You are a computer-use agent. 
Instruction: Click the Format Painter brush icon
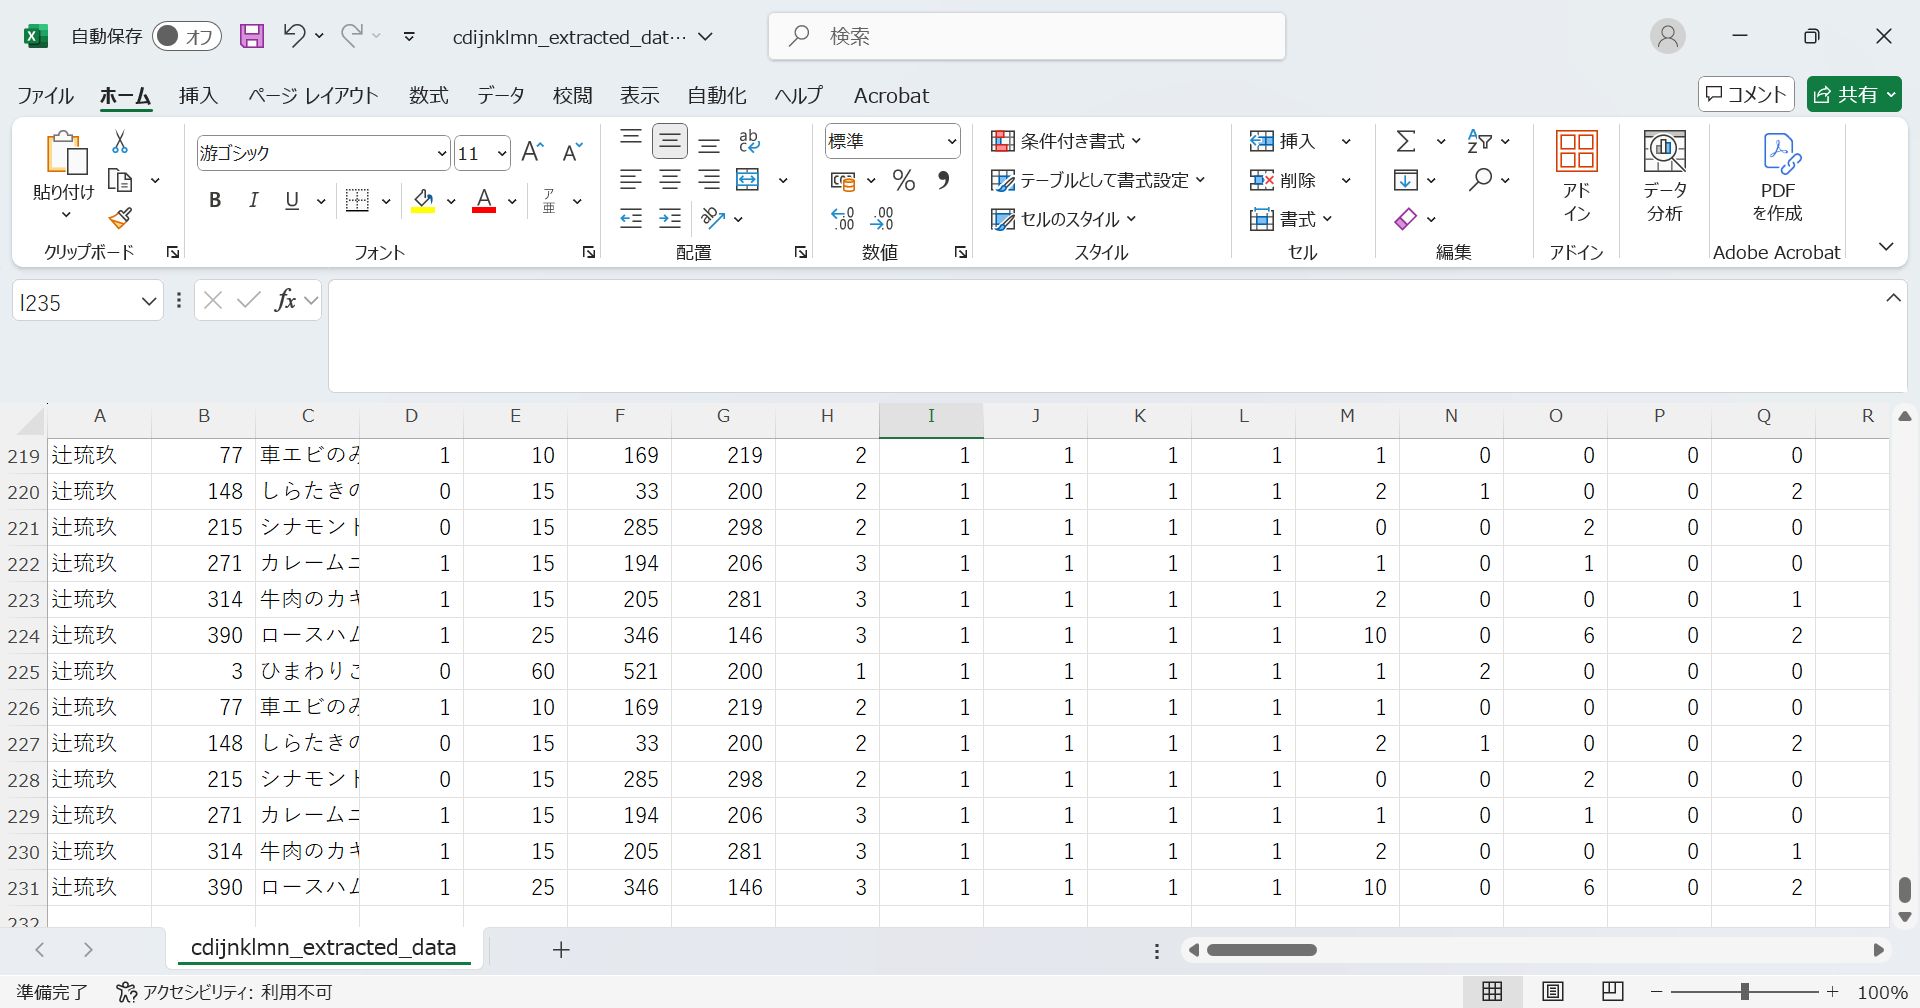pyautogui.click(x=121, y=218)
